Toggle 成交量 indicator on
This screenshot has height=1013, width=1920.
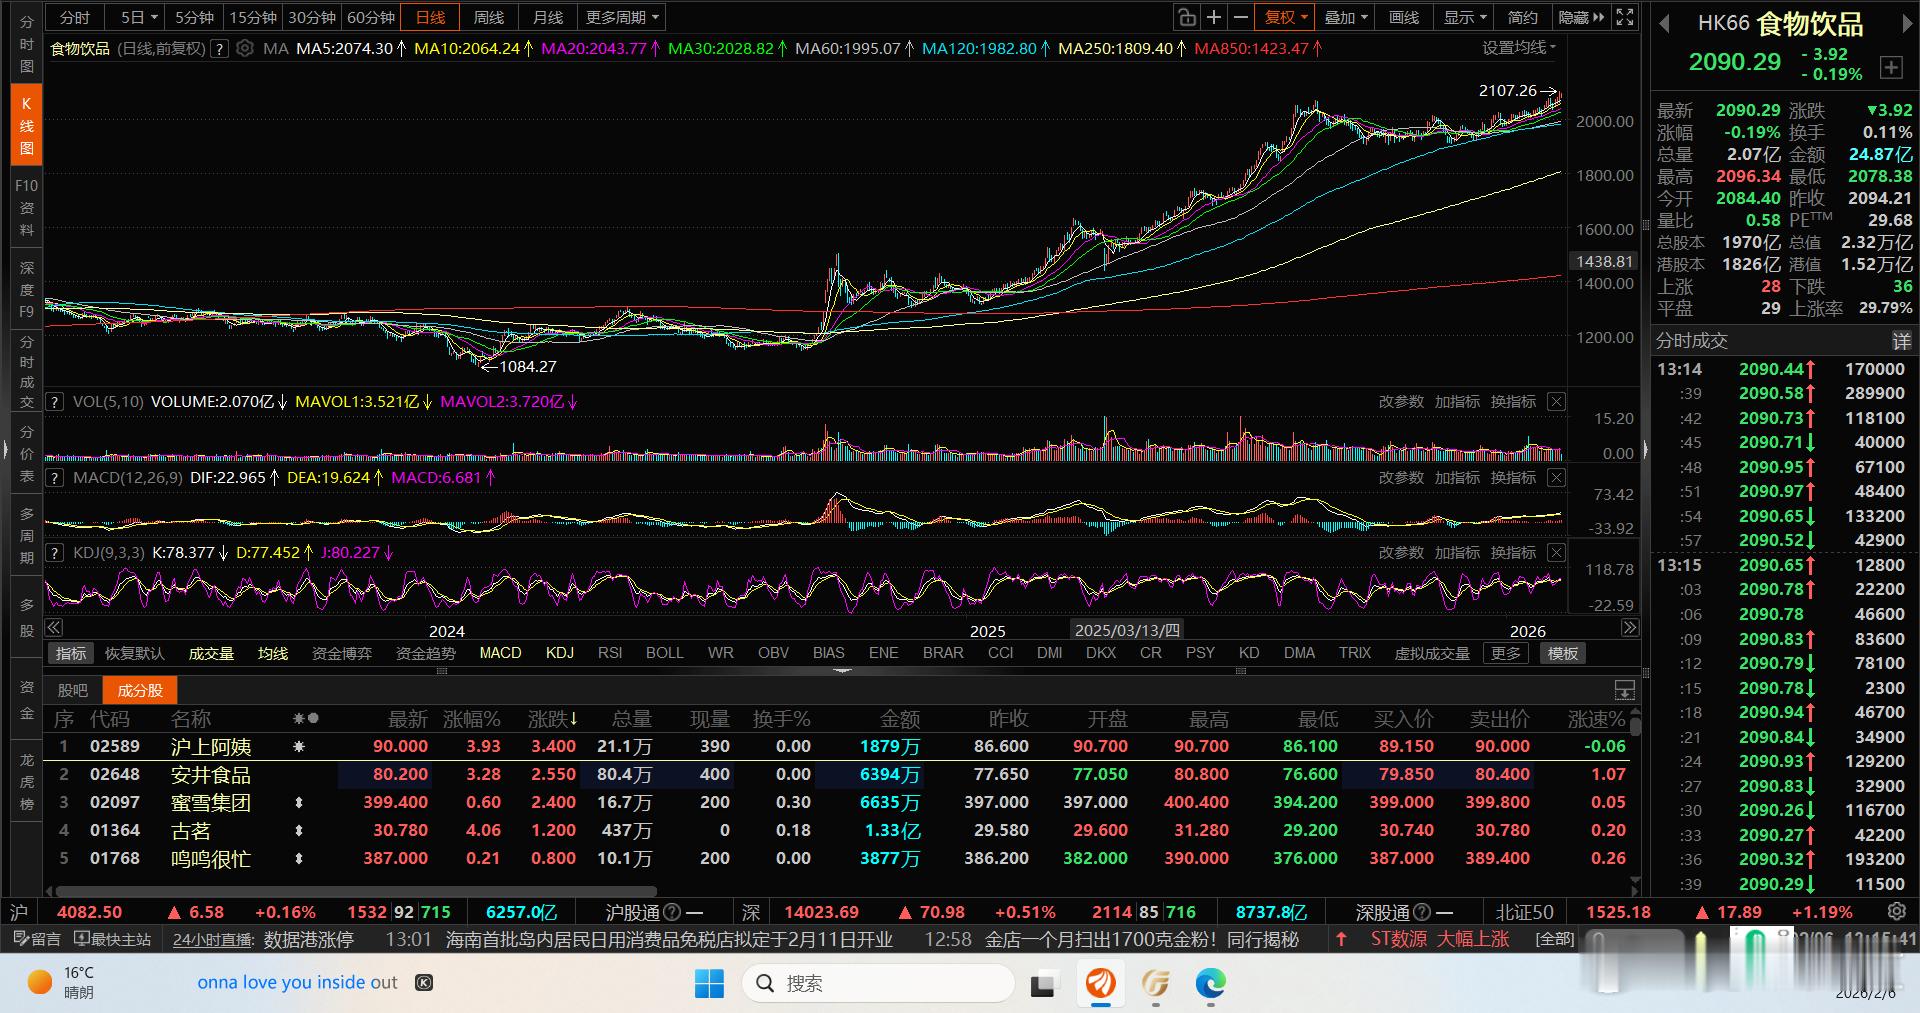coord(211,653)
